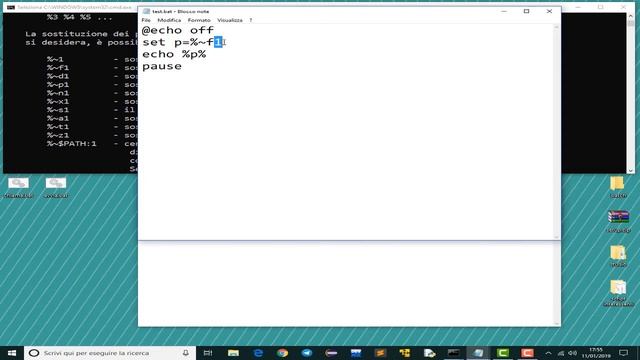Click '%~1' in the cmd window

[x=55, y=59]
